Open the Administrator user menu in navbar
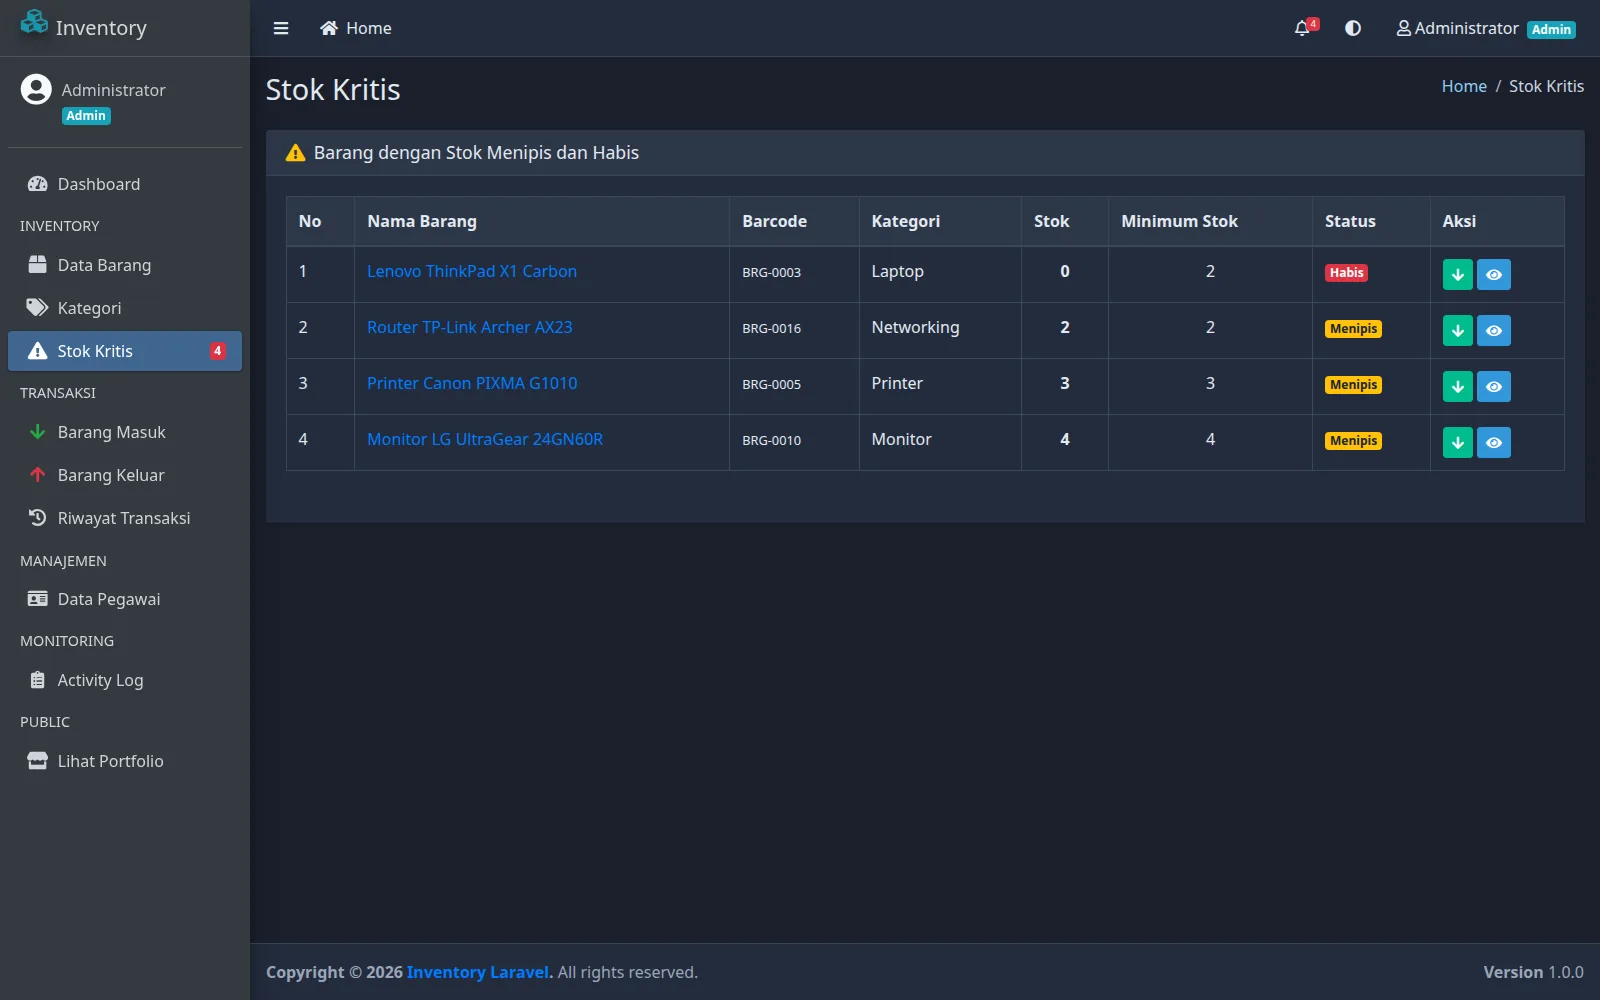The width and height of the screenshot is (1600, 1000). [x=1485, y=28]
